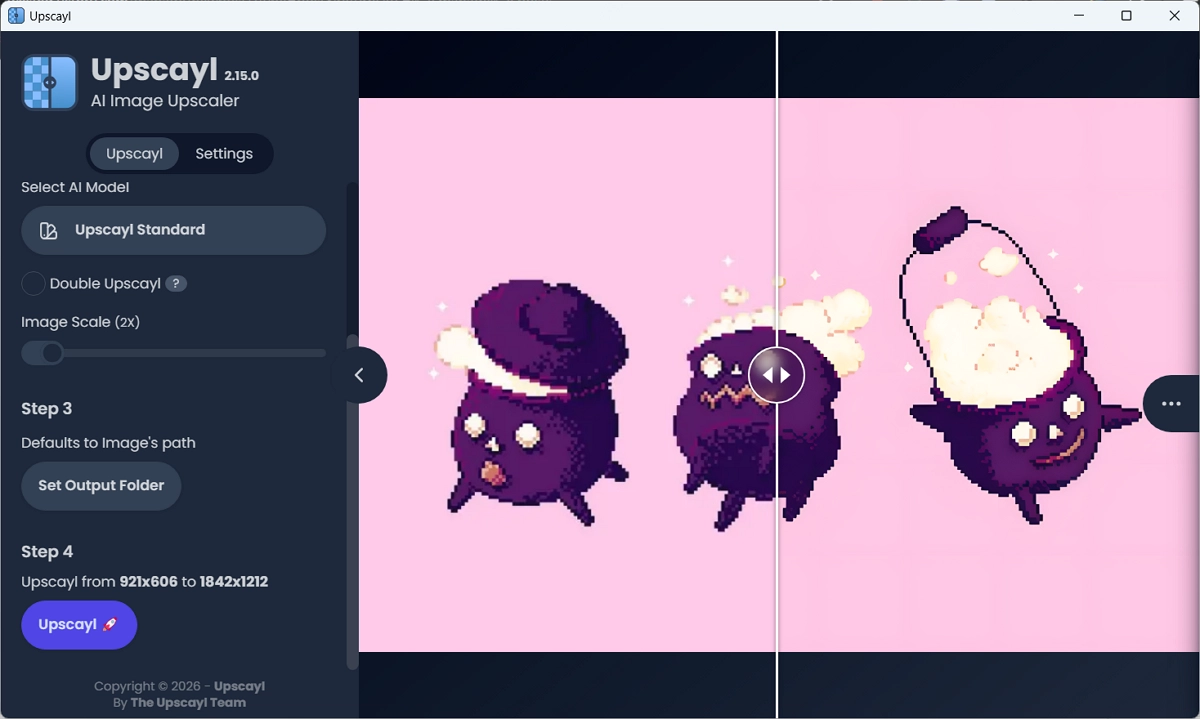Viewport: 1200px width, 719px height.
Task: Click the comparison slider handle on the image
Action: (x=776, y=375)
